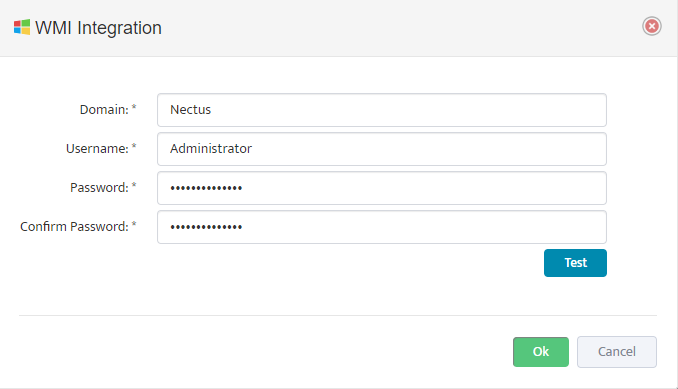Click the Windows logo icon in title
This screenshot has width=678, height=389.
tap(22, 27)
